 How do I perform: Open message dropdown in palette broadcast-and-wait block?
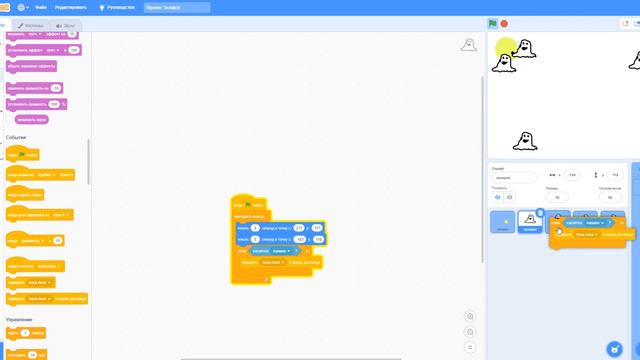point(40,299)
